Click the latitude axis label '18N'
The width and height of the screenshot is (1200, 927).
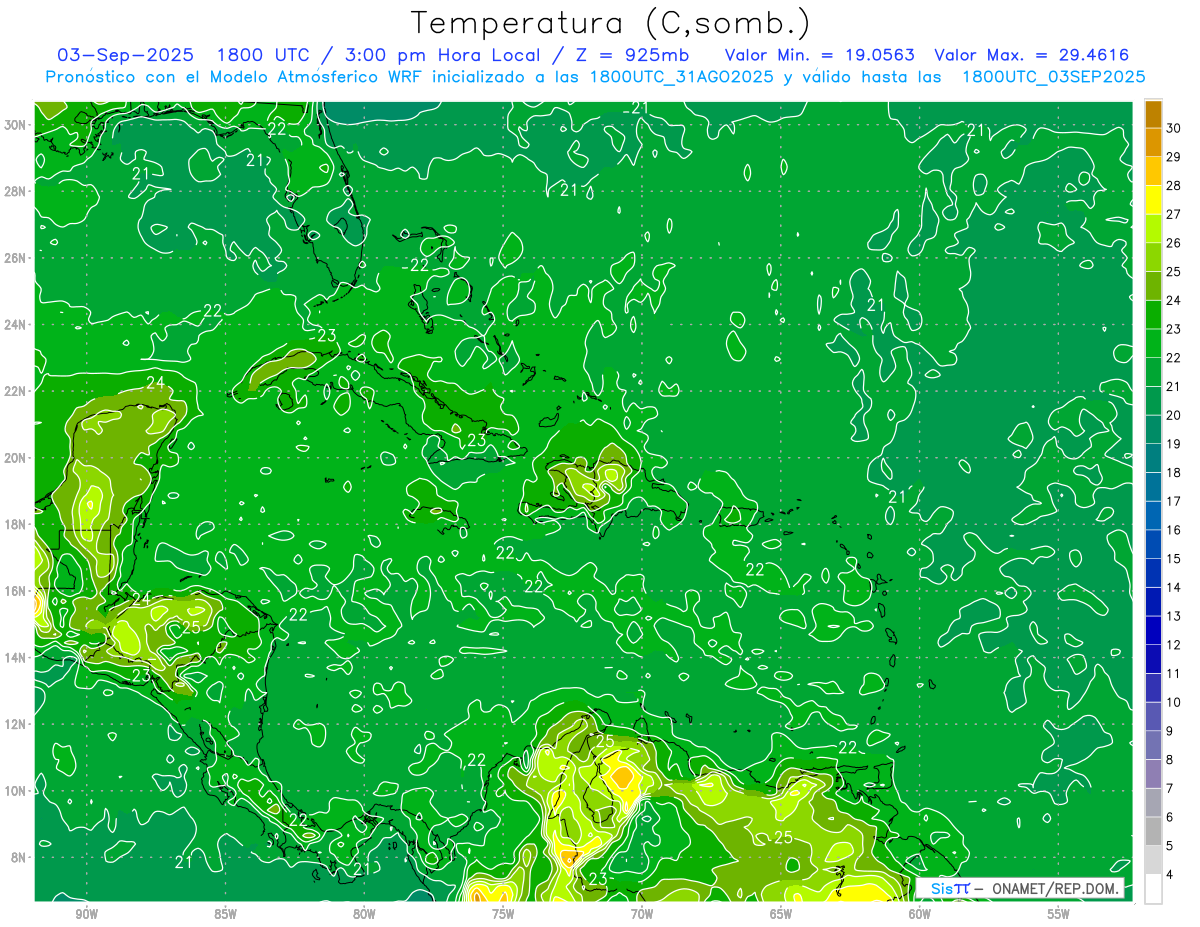(x=16, y=524)
